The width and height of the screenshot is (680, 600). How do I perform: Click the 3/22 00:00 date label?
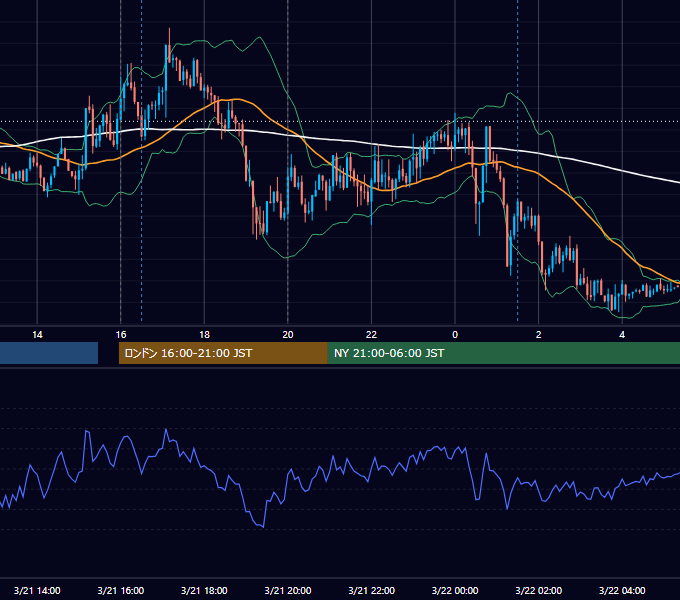click(x=455, y=590)
